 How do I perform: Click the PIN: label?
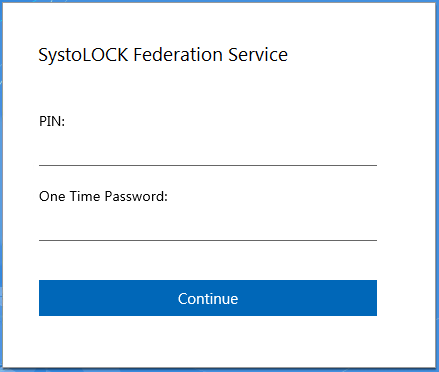pyautogui.click(x=52, y=121)
